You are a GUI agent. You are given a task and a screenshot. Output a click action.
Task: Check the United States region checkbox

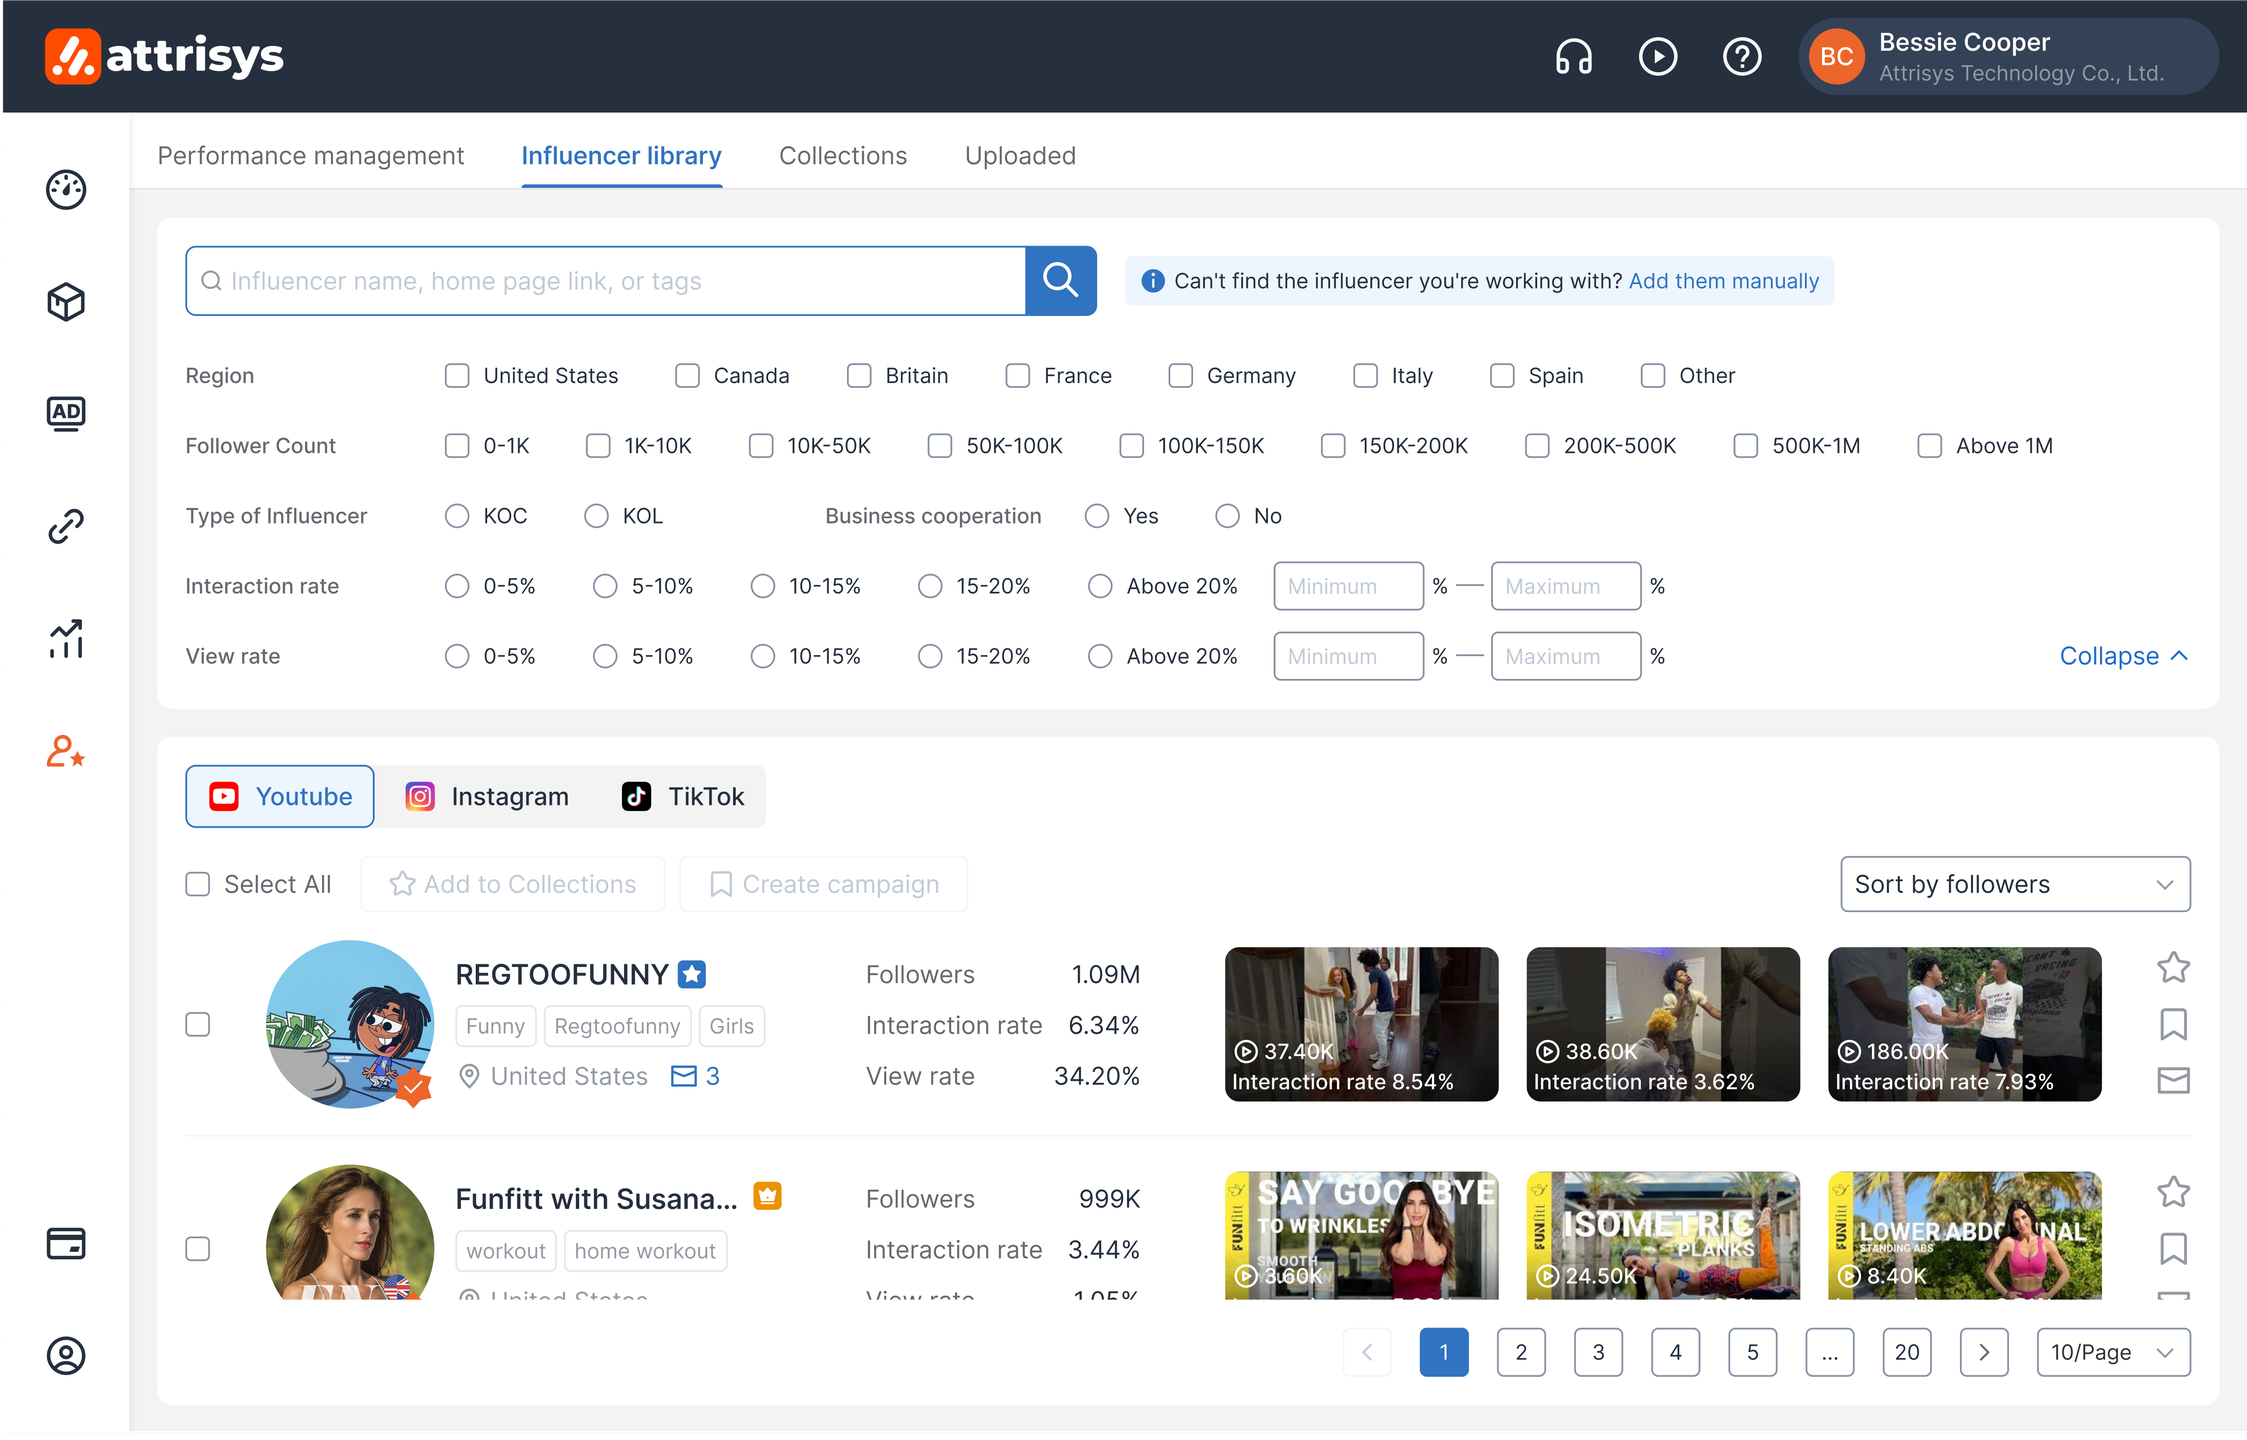(457, 376)
